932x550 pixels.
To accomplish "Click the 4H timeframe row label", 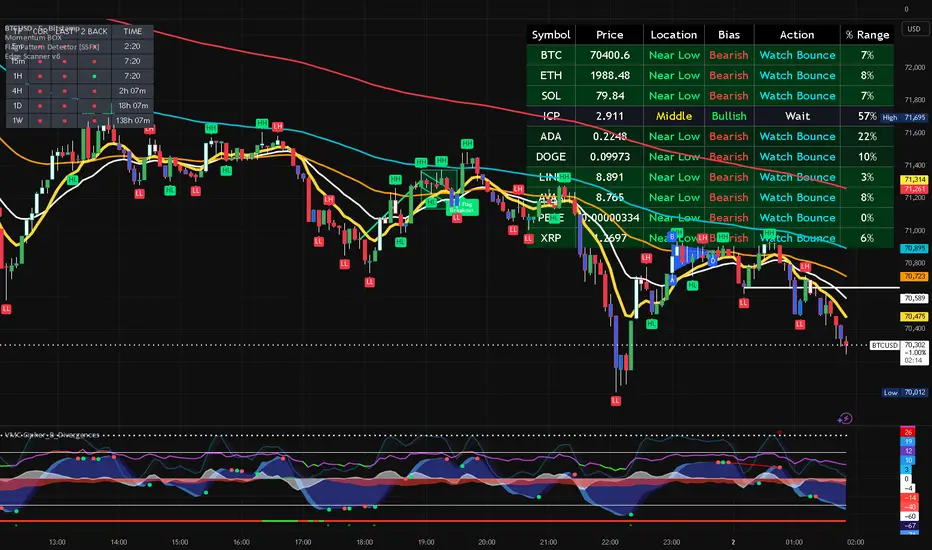I will [x=17, y=91].
